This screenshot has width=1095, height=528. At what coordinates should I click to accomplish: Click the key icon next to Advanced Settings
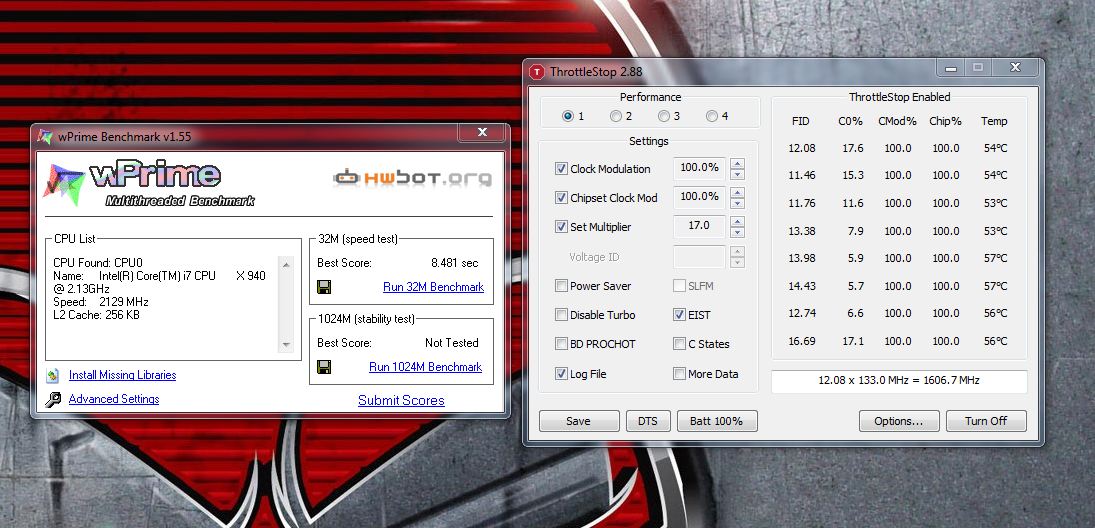click(x=53, y=399)
